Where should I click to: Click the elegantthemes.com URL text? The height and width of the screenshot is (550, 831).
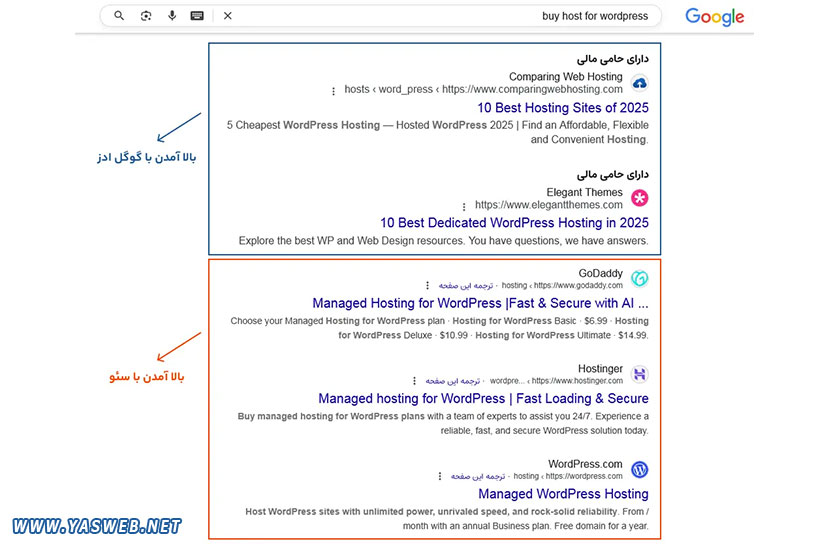(x=549, y=205)
